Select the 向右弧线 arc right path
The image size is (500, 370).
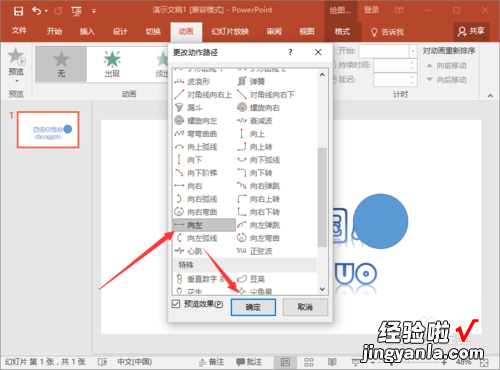tap(196, 199)
